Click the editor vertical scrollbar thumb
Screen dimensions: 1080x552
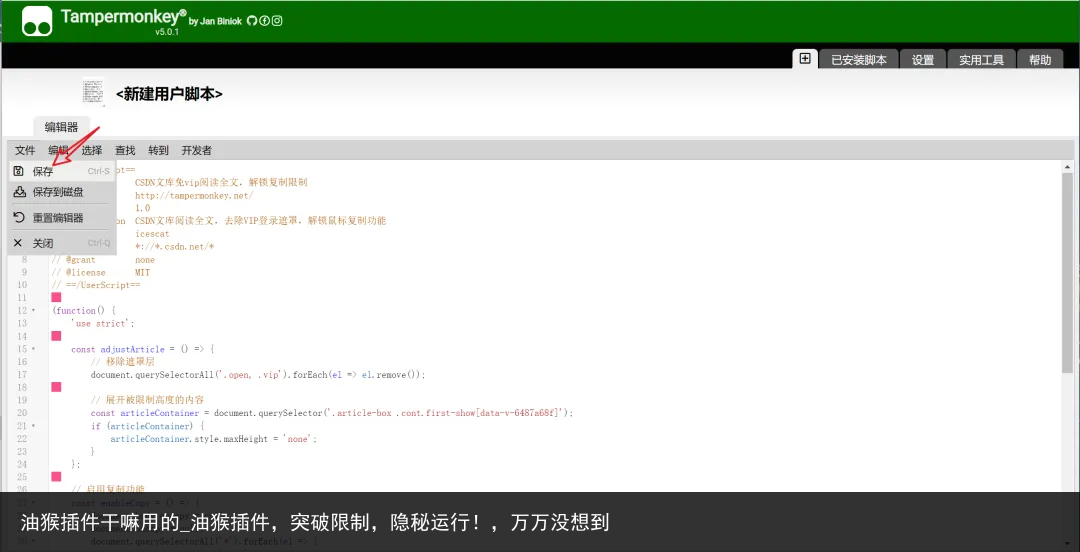[1068, 272]
